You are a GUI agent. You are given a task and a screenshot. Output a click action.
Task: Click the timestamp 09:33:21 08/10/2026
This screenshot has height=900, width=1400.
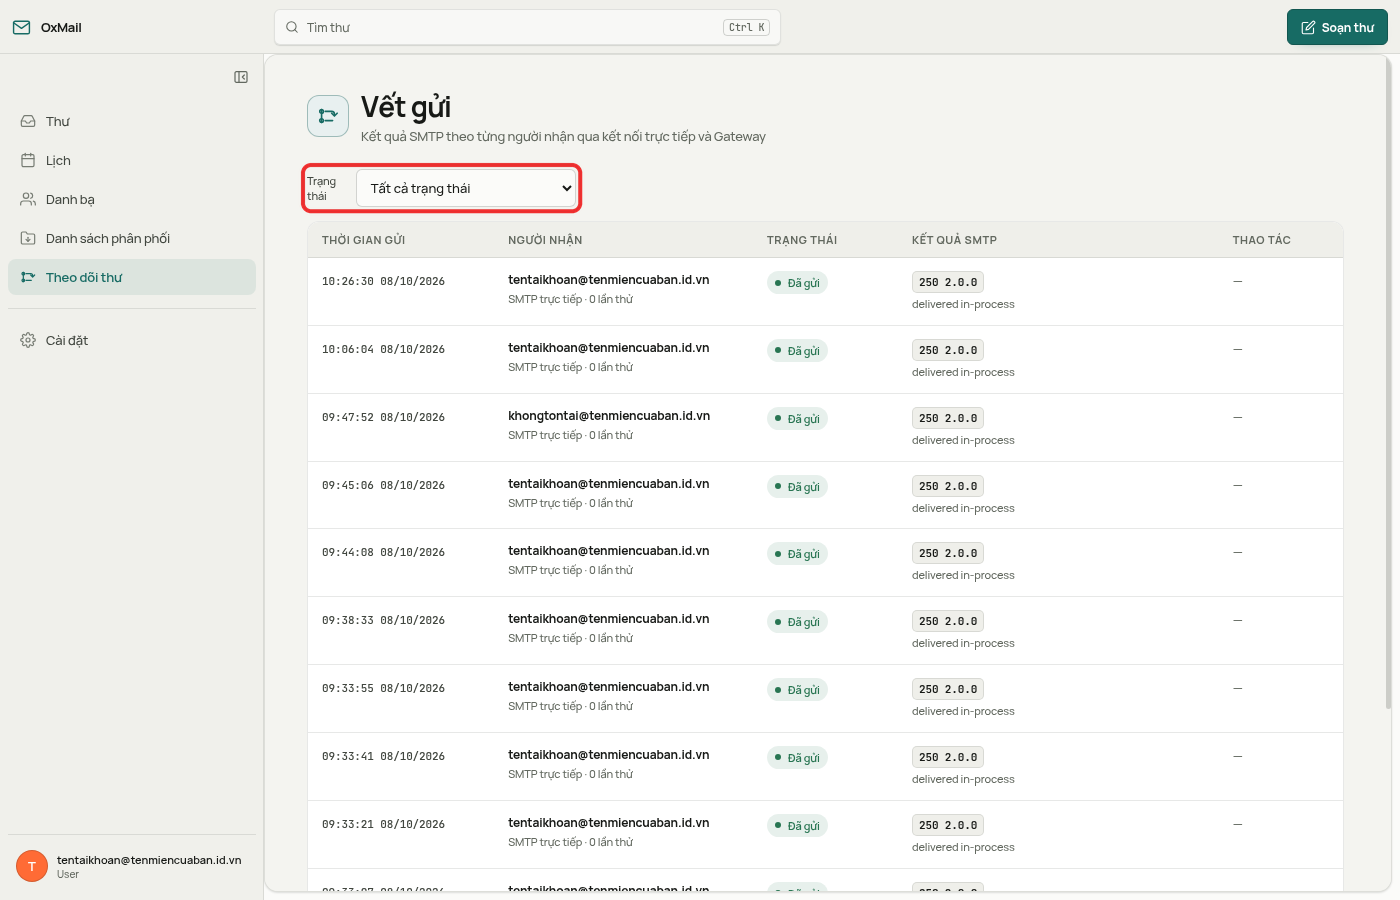click(x=383, y=825)
